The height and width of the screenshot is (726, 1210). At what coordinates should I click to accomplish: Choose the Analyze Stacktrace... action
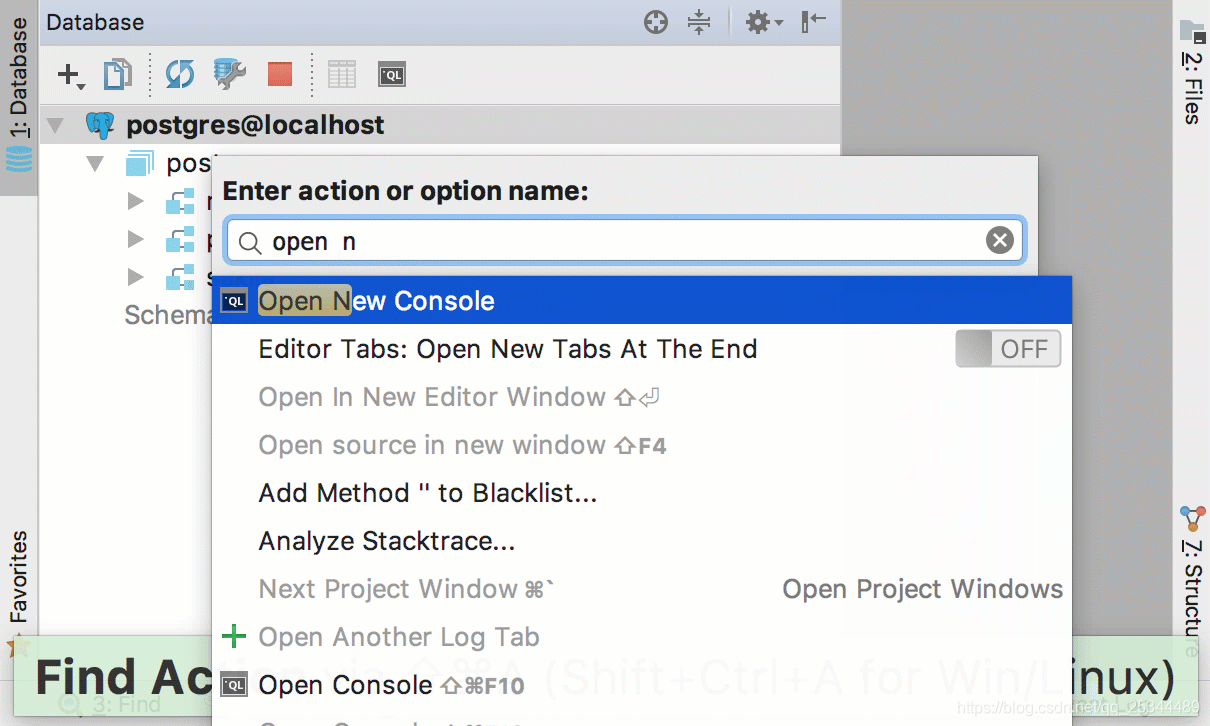click(x=387, y=541)
